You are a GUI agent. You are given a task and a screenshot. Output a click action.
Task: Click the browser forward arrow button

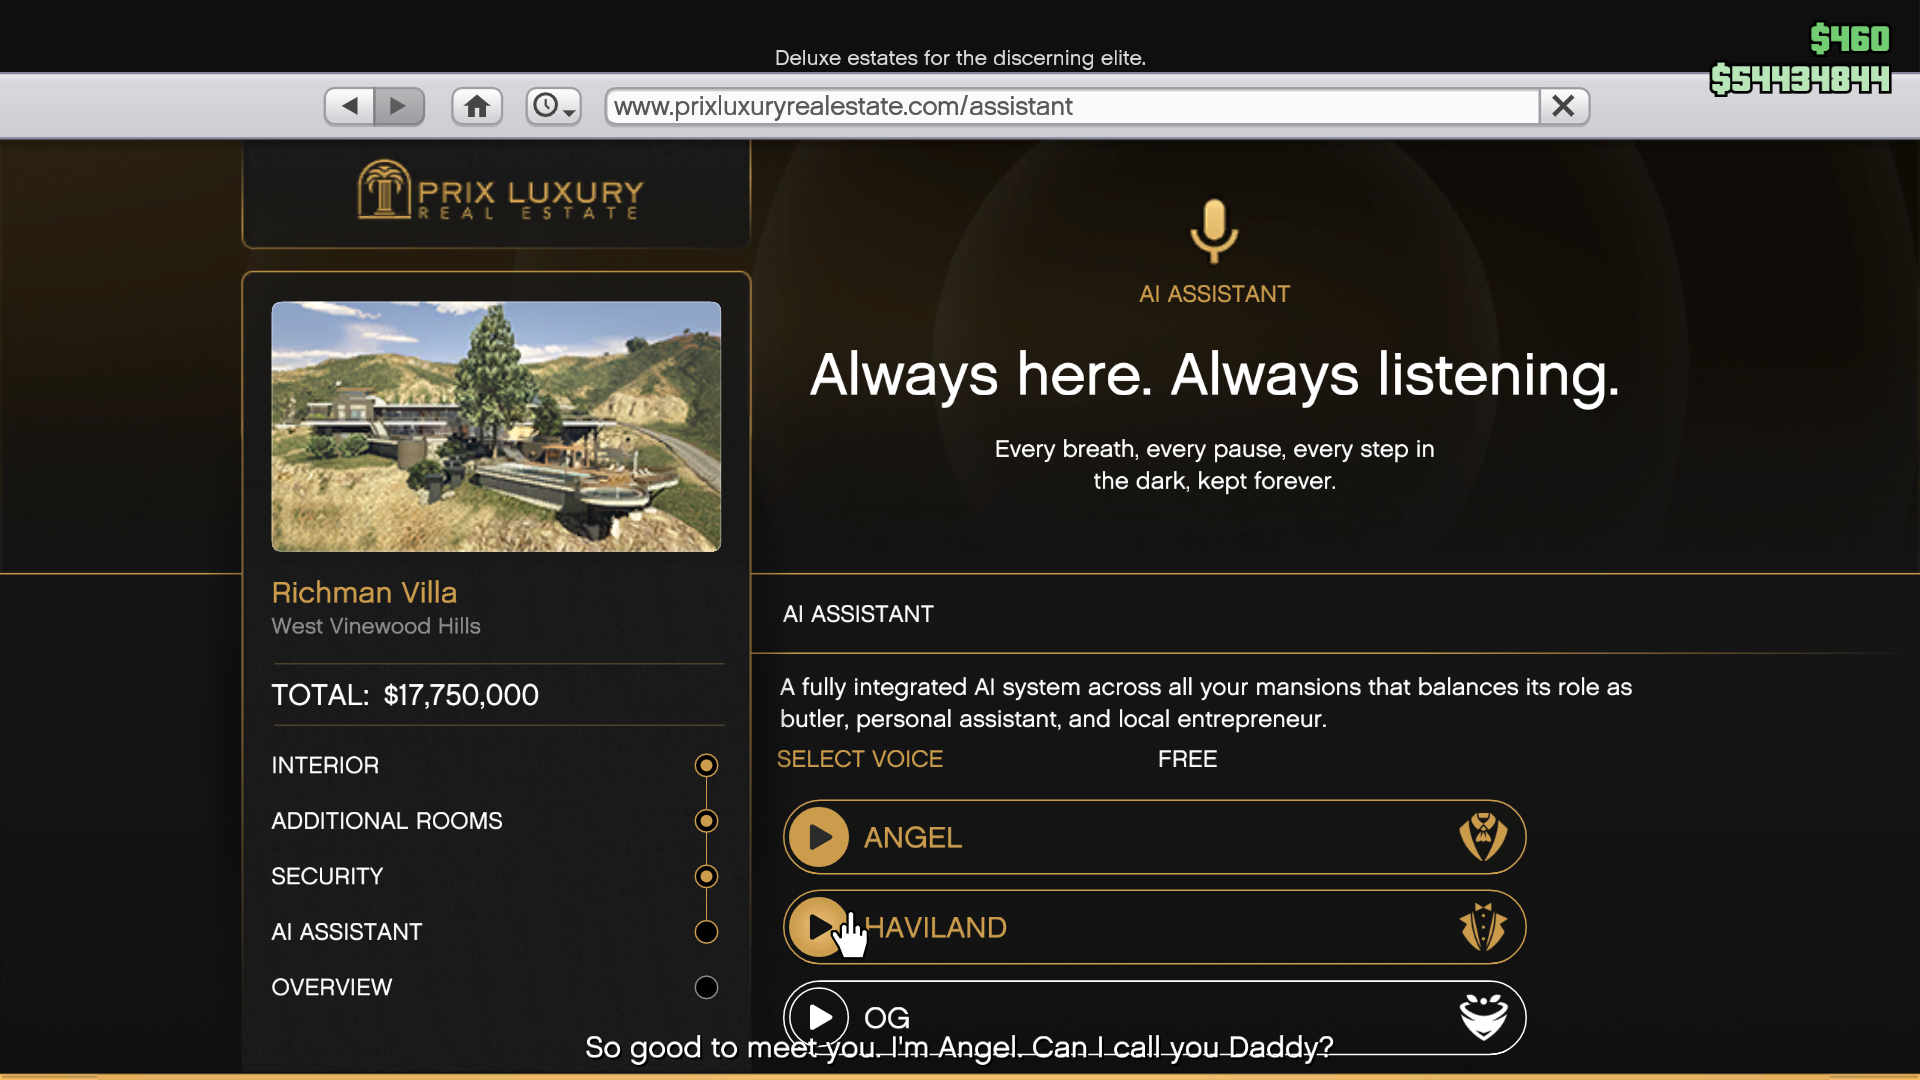click(x=399, y=106)
